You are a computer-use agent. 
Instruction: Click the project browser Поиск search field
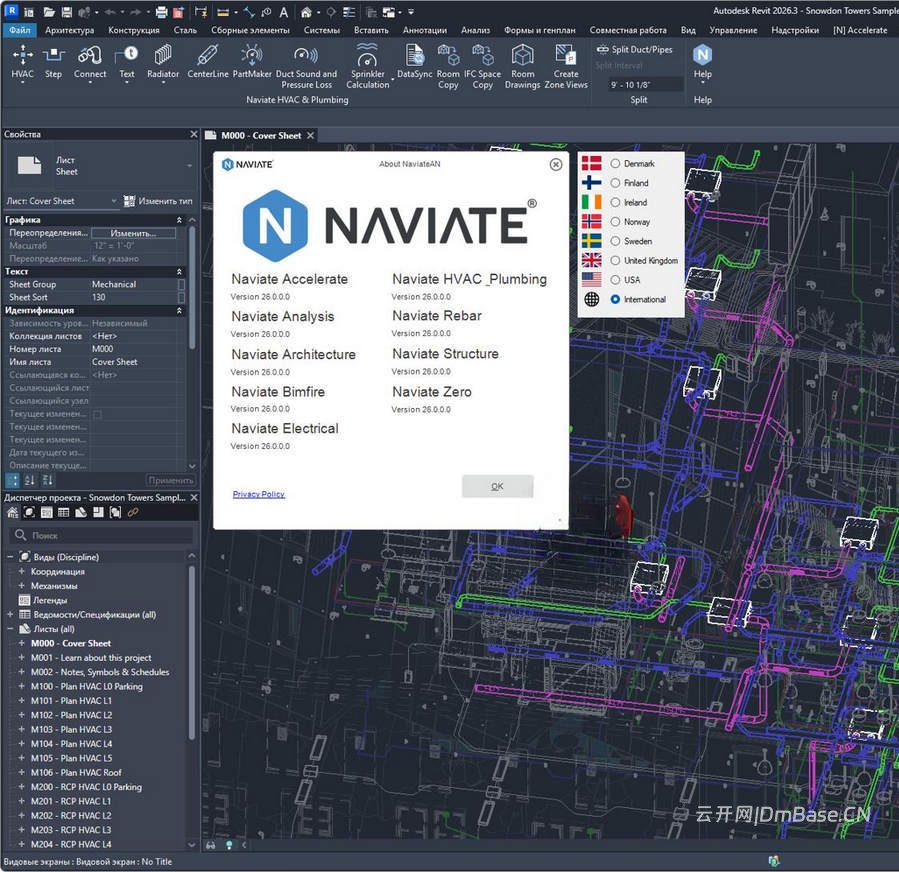tap(101, 535)
